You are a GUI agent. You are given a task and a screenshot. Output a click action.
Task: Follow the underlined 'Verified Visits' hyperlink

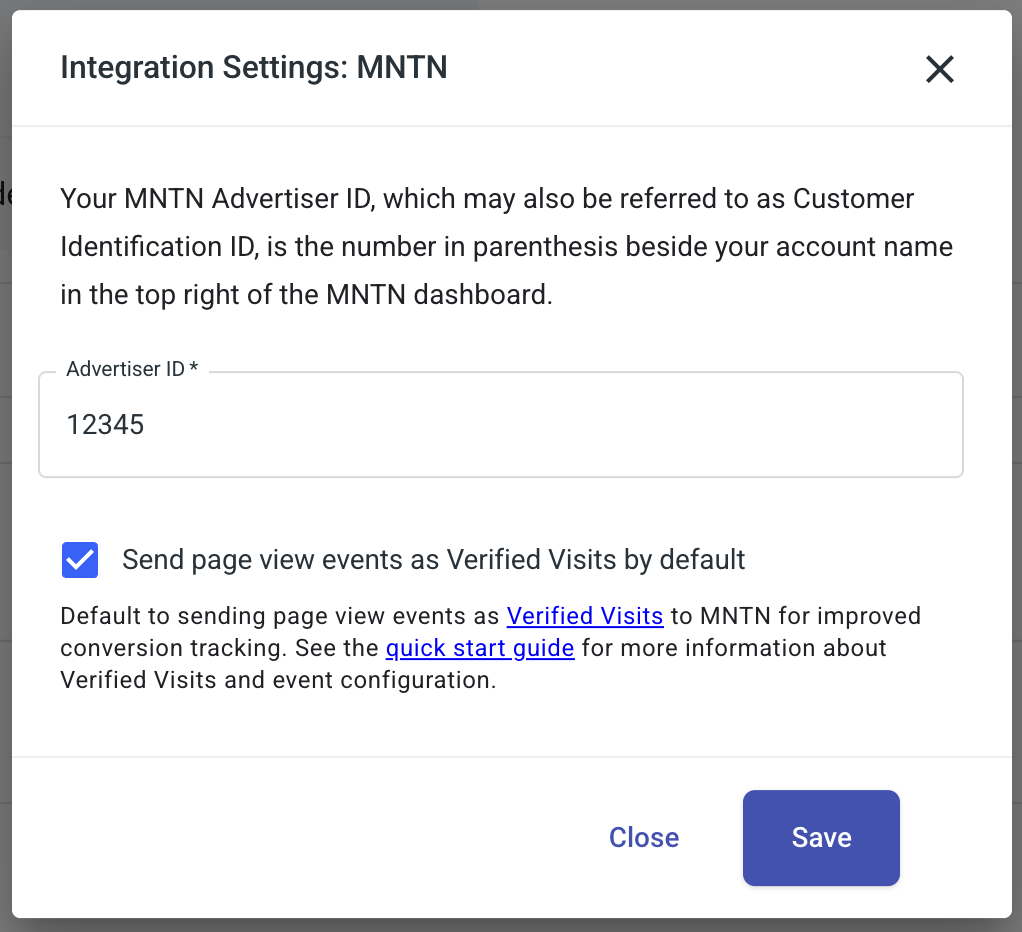pyautogui.click(x=585, y=616)
